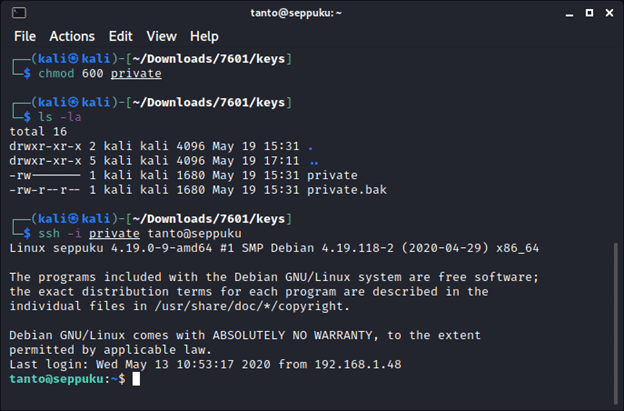This screenshot has width=624, height=411.
Task: Open the Actions menu
Action: point(72,36)
